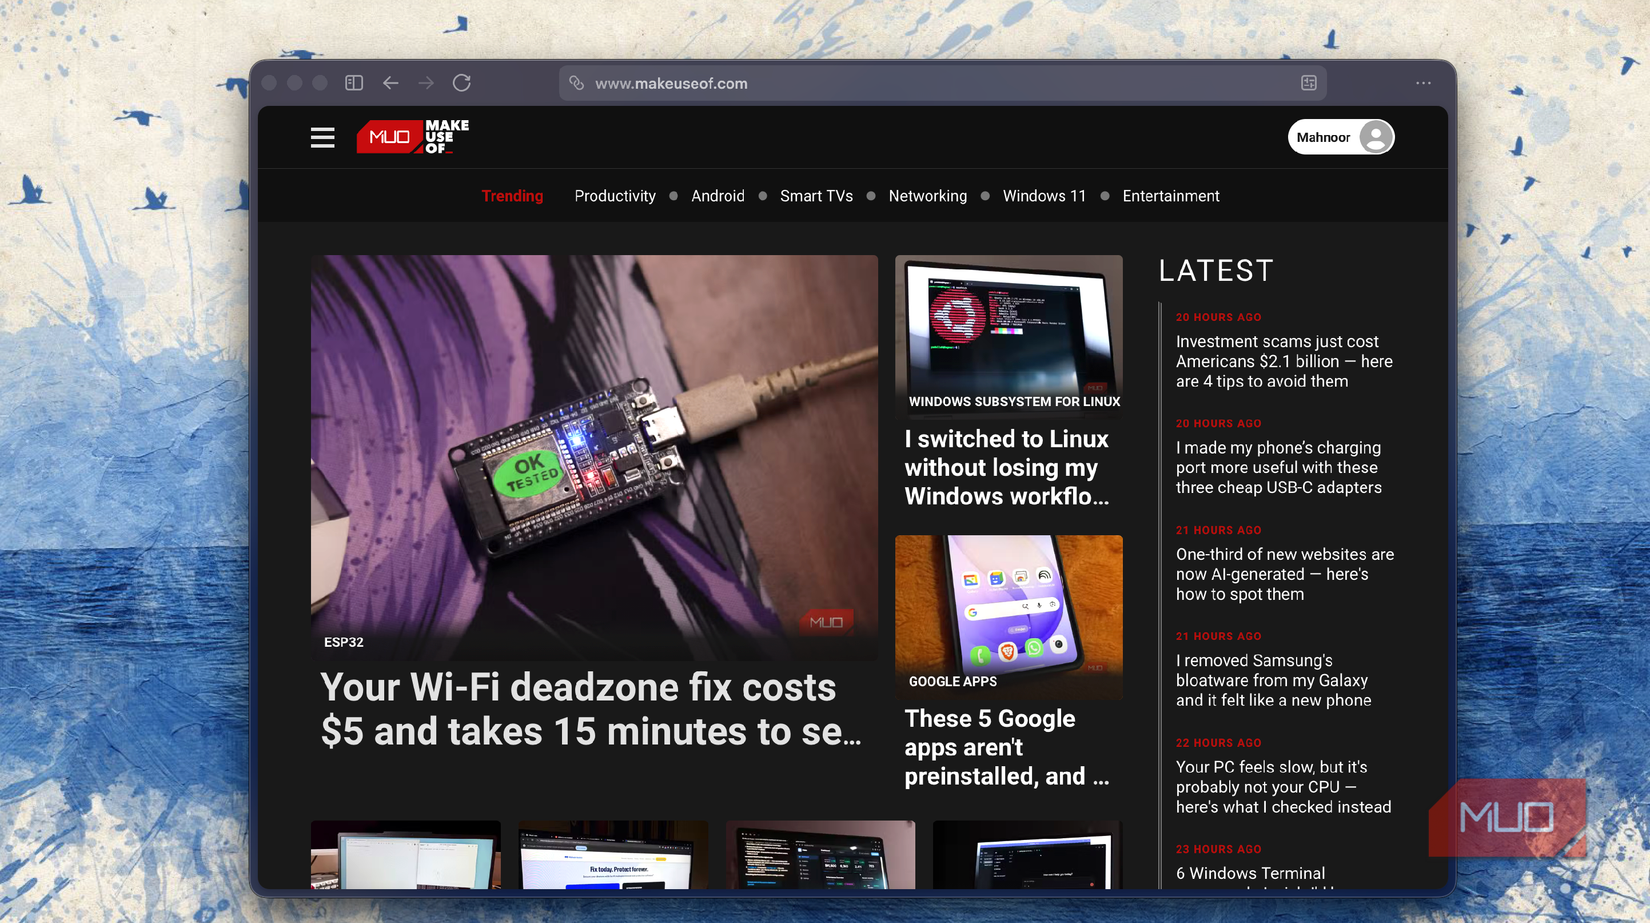Image resolution: width=1650 pixels, height=923 pixels.
Task: Select the Productivity navigation tab
Action: coord(614,196)
